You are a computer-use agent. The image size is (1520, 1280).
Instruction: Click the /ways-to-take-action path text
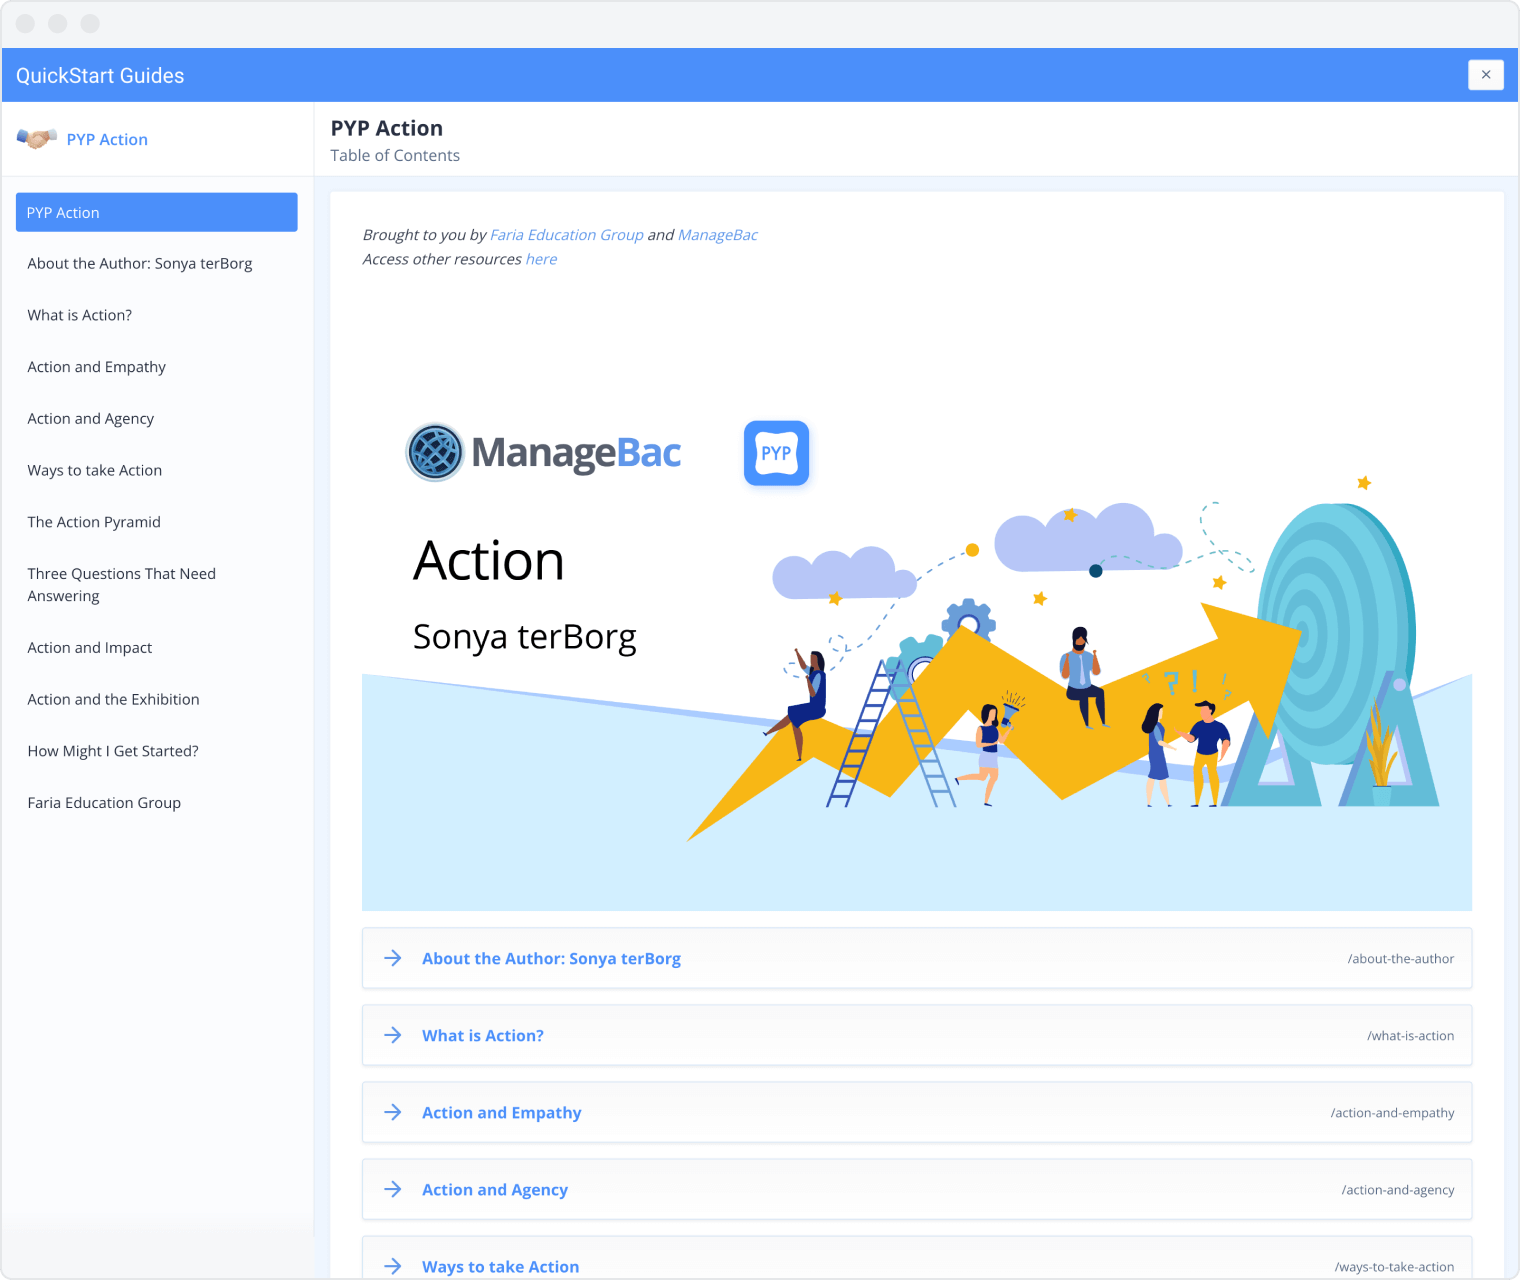(1395, 1267)
